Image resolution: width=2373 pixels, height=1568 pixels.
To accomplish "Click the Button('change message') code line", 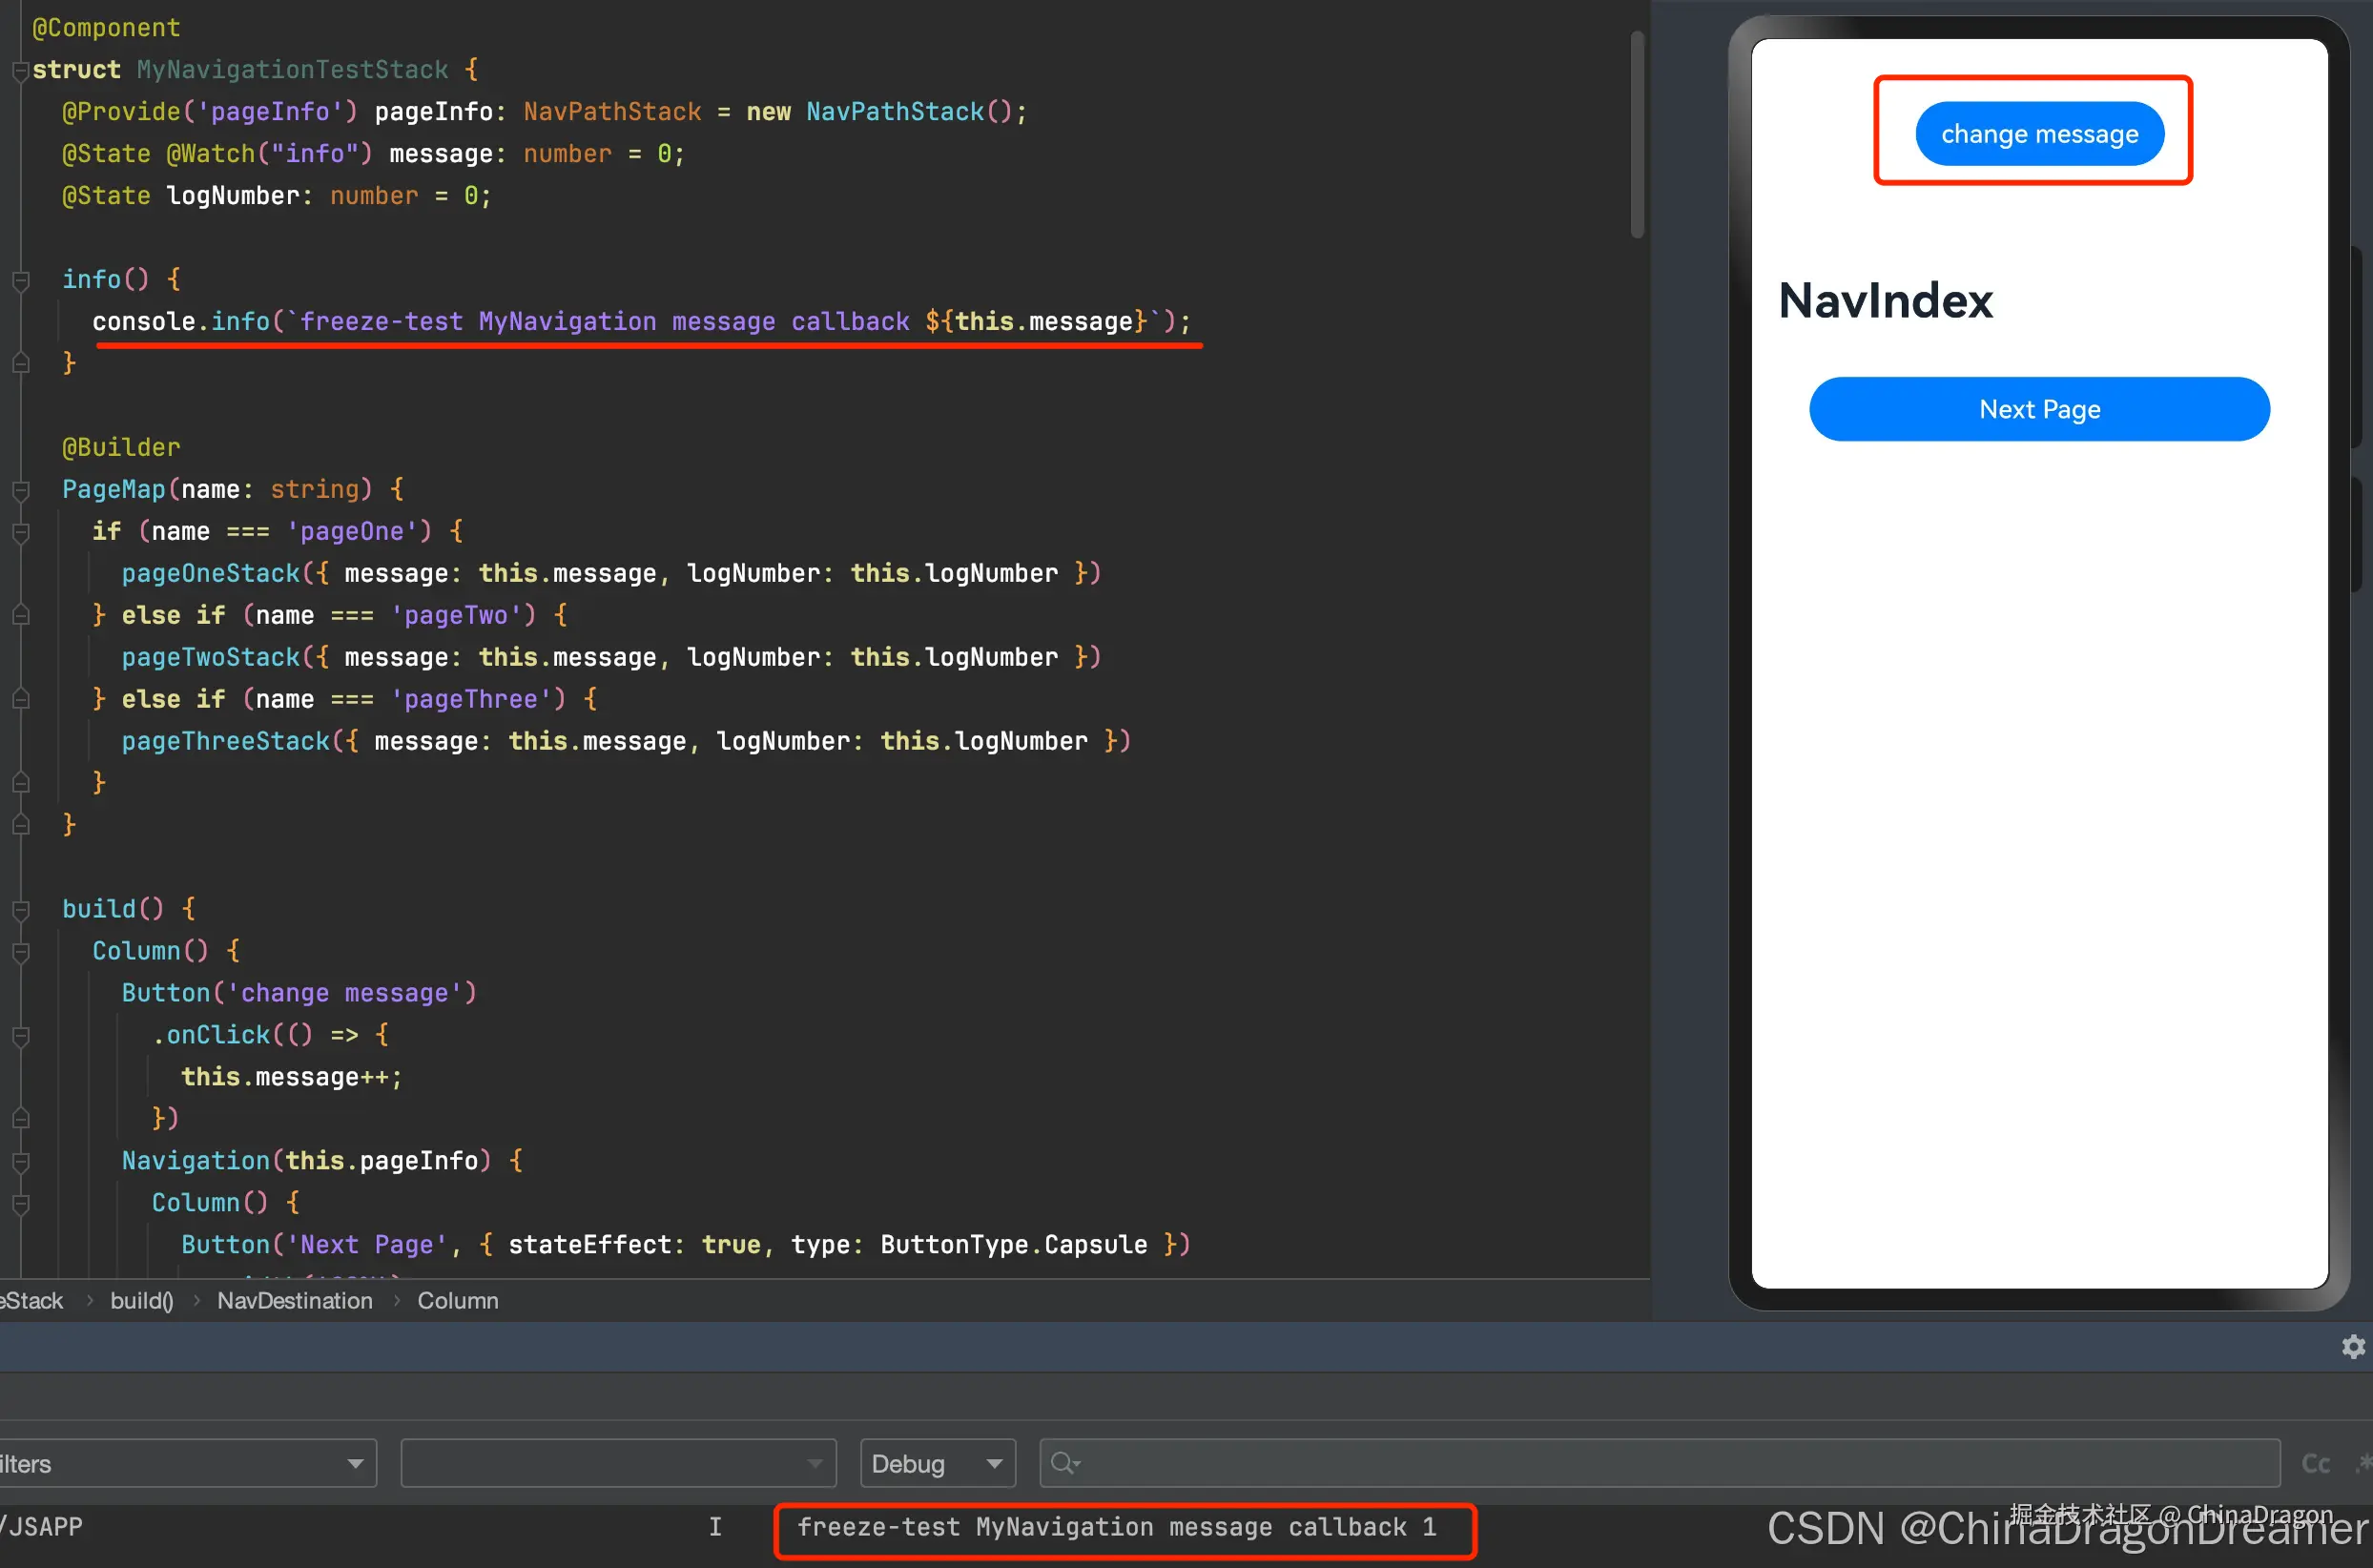I will click(299, 994).
